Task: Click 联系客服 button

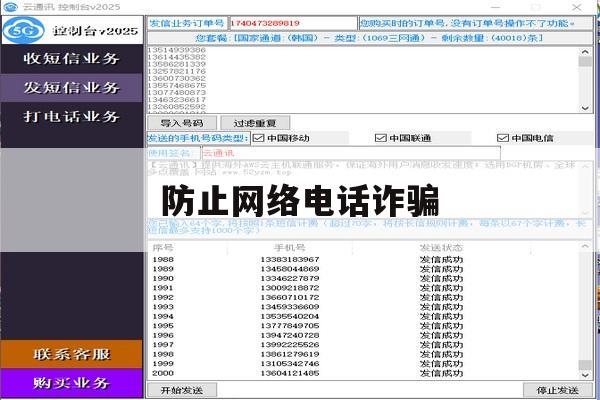Action: pos(72,354)
